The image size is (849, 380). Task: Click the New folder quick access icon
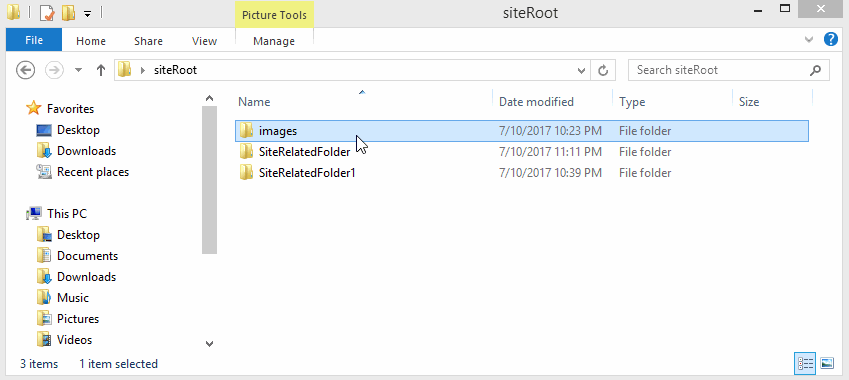point(69,12)
